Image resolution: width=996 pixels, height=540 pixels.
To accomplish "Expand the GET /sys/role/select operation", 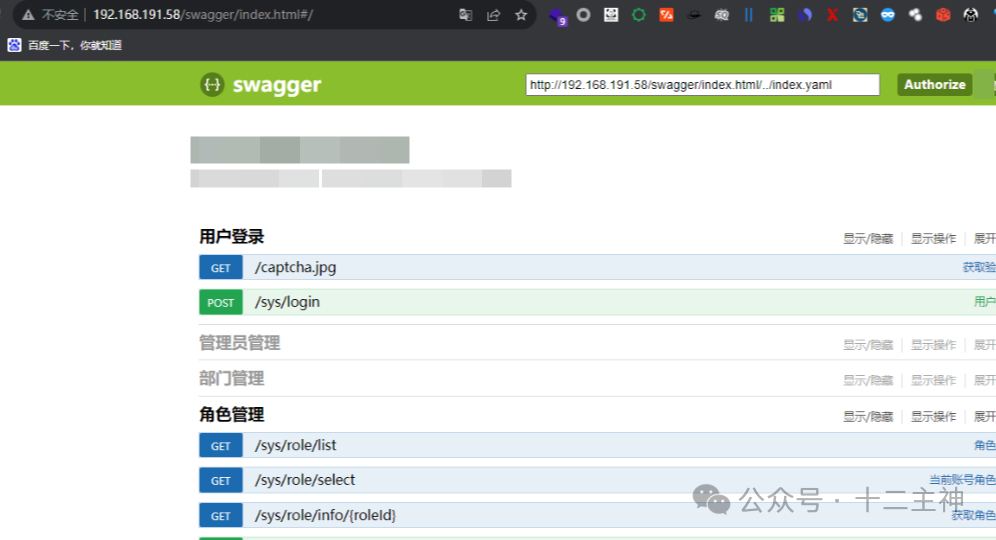I will coord(597,480).
